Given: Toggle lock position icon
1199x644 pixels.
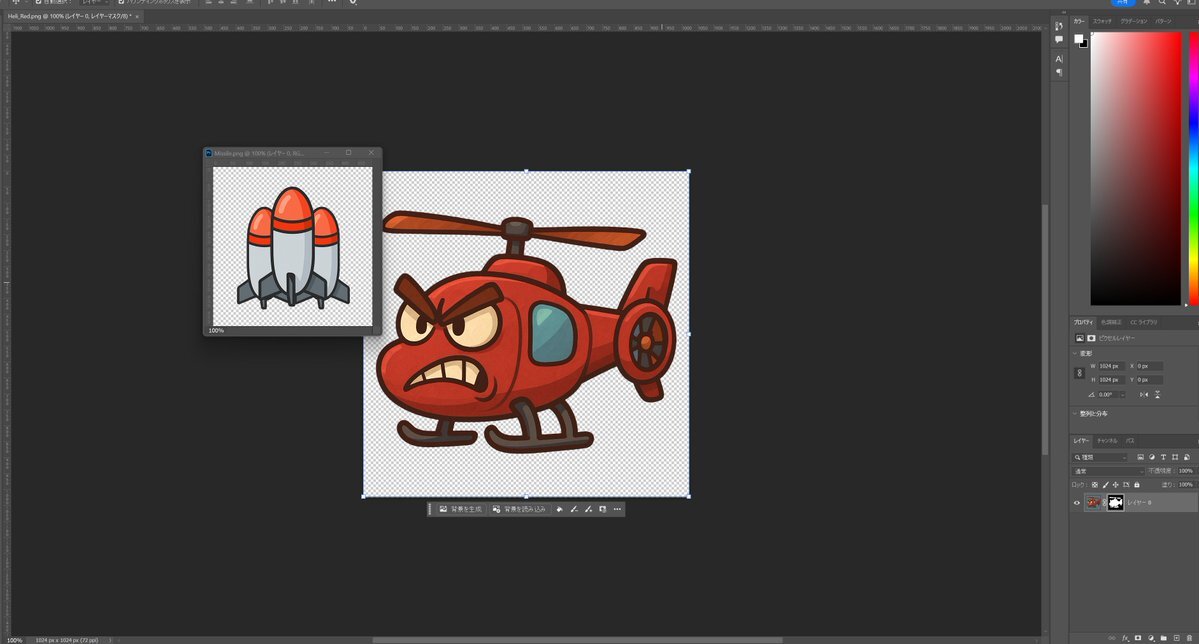Looking at the screenshot, I should [1115, 485].
